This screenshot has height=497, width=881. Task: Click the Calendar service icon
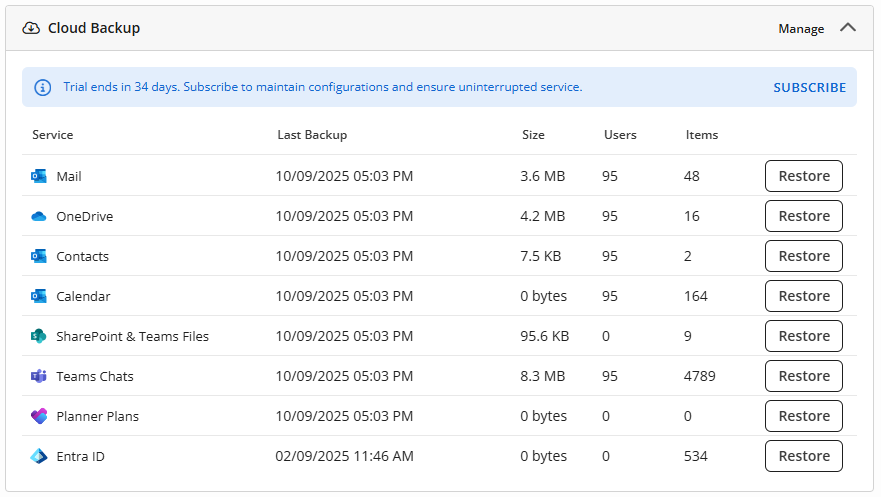39,296
